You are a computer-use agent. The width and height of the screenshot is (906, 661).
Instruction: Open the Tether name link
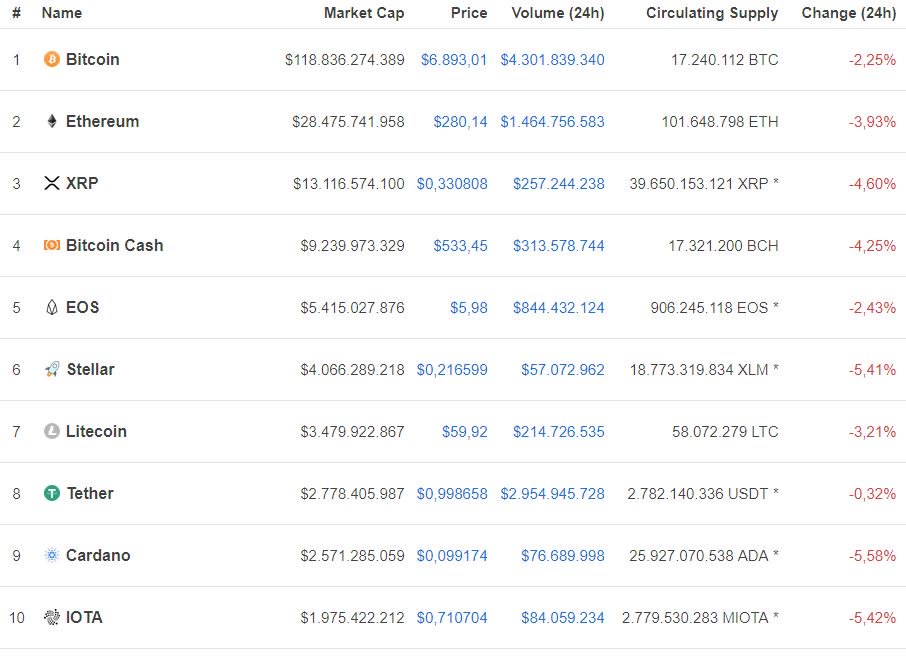coord(90,493)
